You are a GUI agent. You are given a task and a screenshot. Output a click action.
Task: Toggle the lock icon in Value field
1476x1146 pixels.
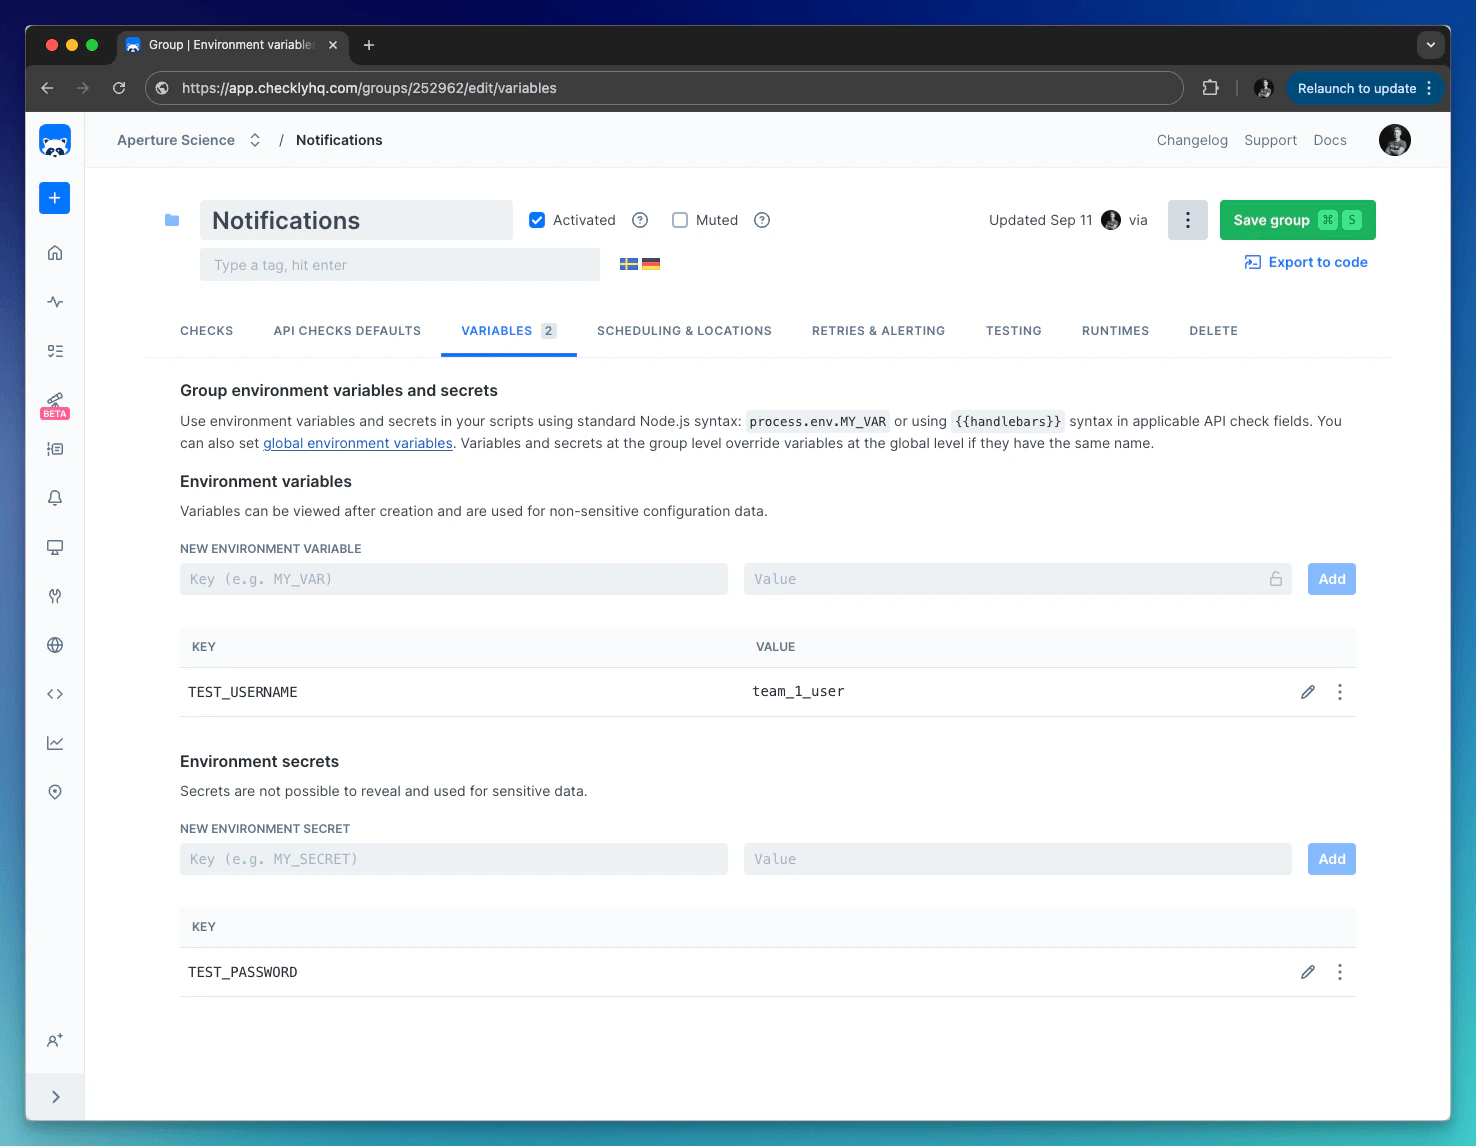tap(1276, 579)
